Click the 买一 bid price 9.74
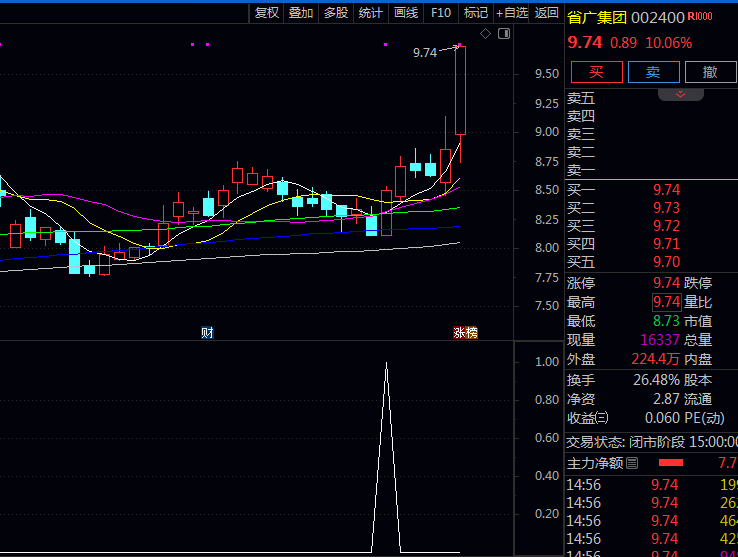Screen dimensions: 738x557 click(666, 190)
